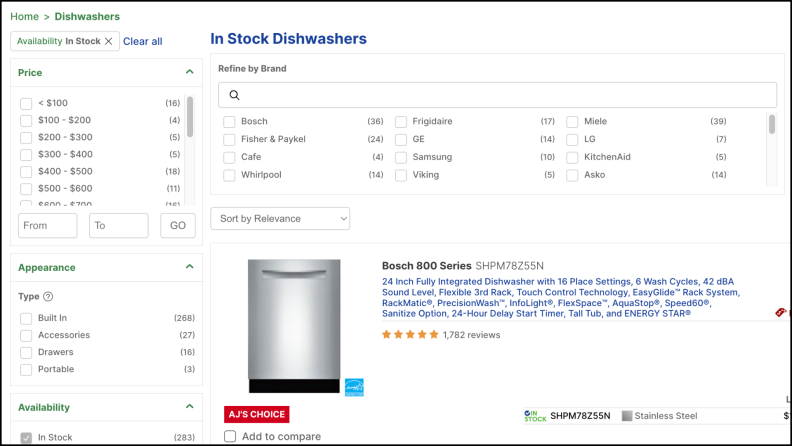Select the KitchenAid brand checkbox

(x=572, y=158)
